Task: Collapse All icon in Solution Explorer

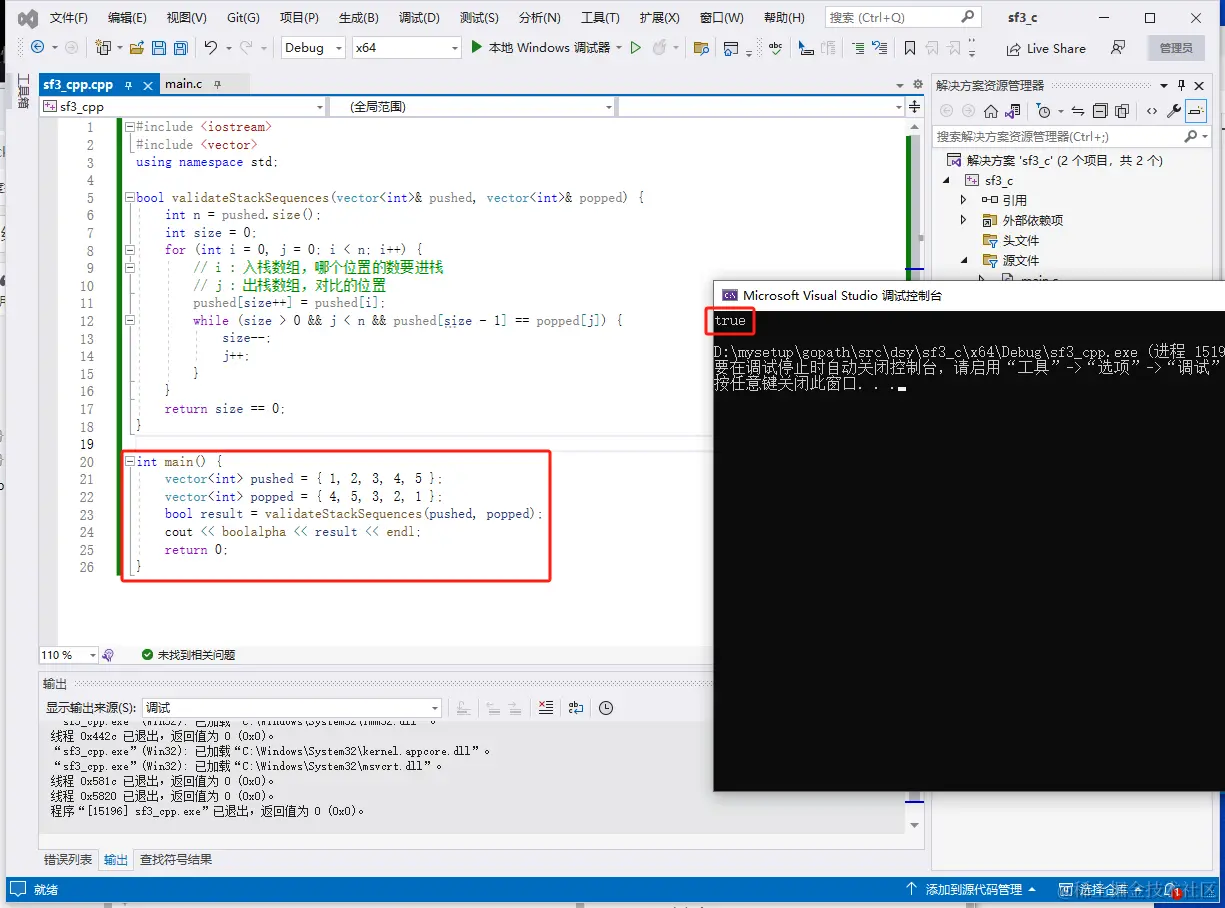Action: click(x=1099, y=111)
